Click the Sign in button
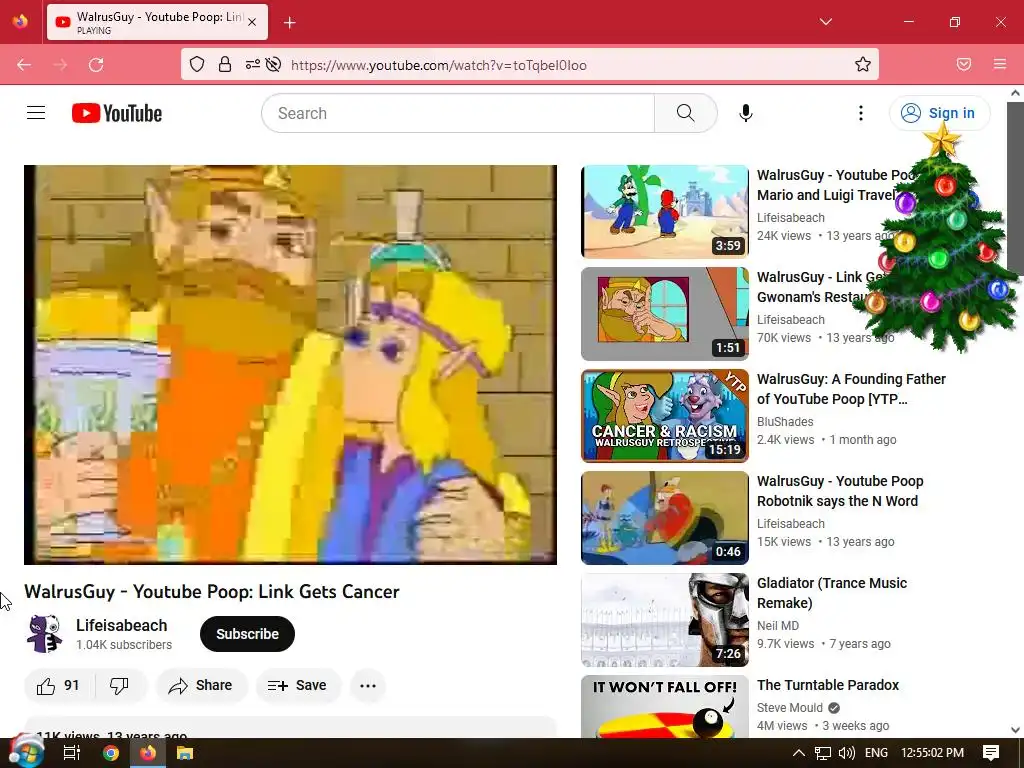This screenshot has height=768, width=1024. click(x=939, y=113)
